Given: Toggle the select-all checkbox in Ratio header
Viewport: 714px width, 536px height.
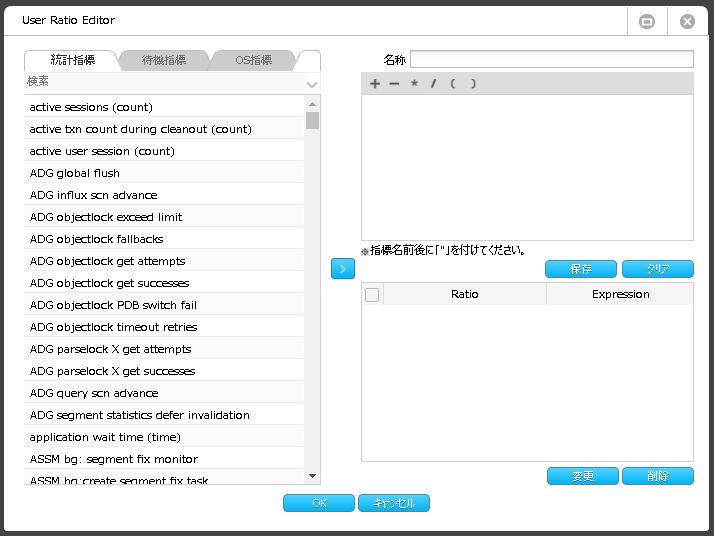Looking at the screenshot, I should point(372,295).
